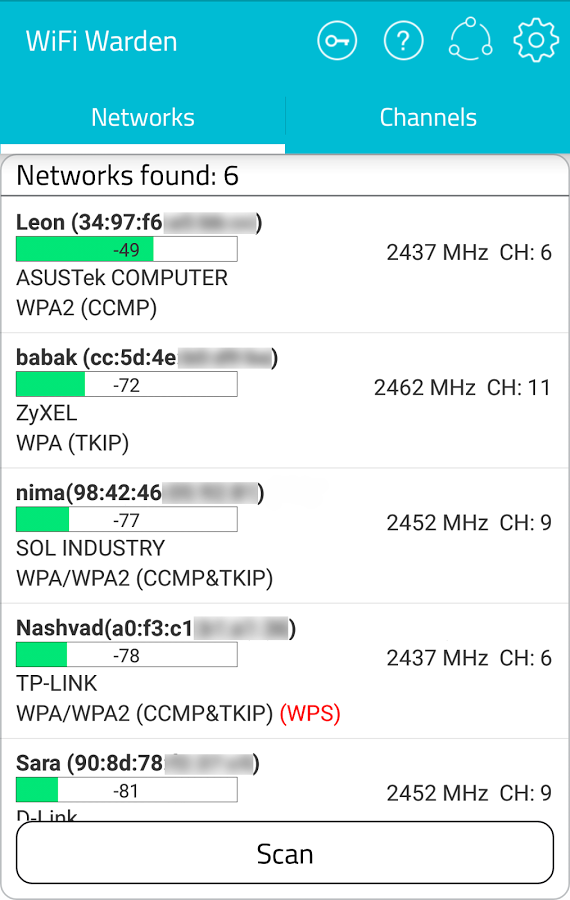Click Leon's -49 signal strength bar
The width and height of the screenshot is (570, 900).
click(x=126, y=249)
